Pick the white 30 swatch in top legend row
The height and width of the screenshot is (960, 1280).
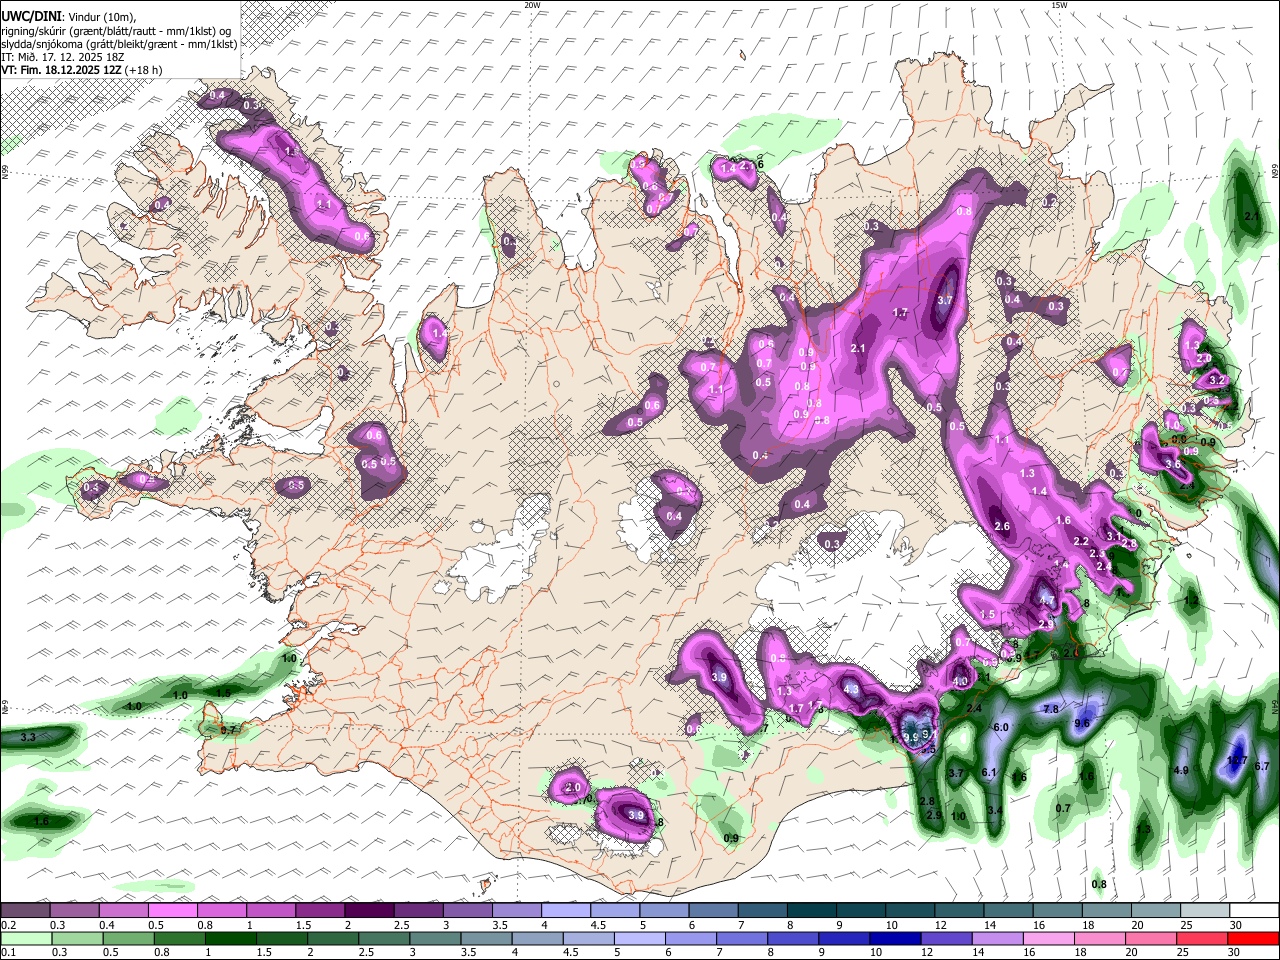click(1253, 911)
